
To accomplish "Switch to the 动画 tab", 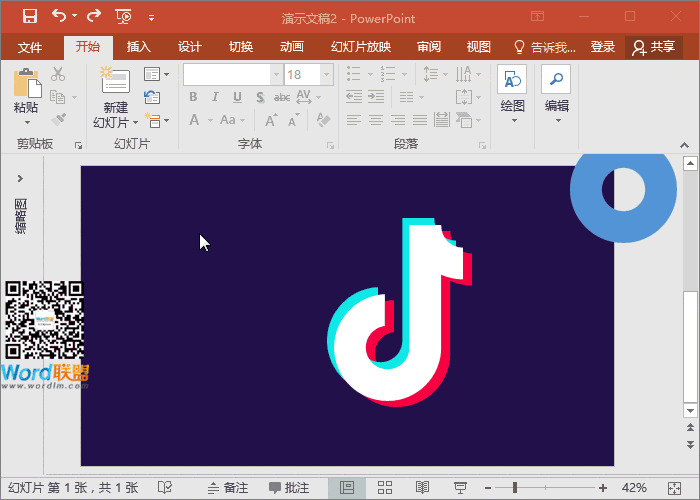I will 292,47.
